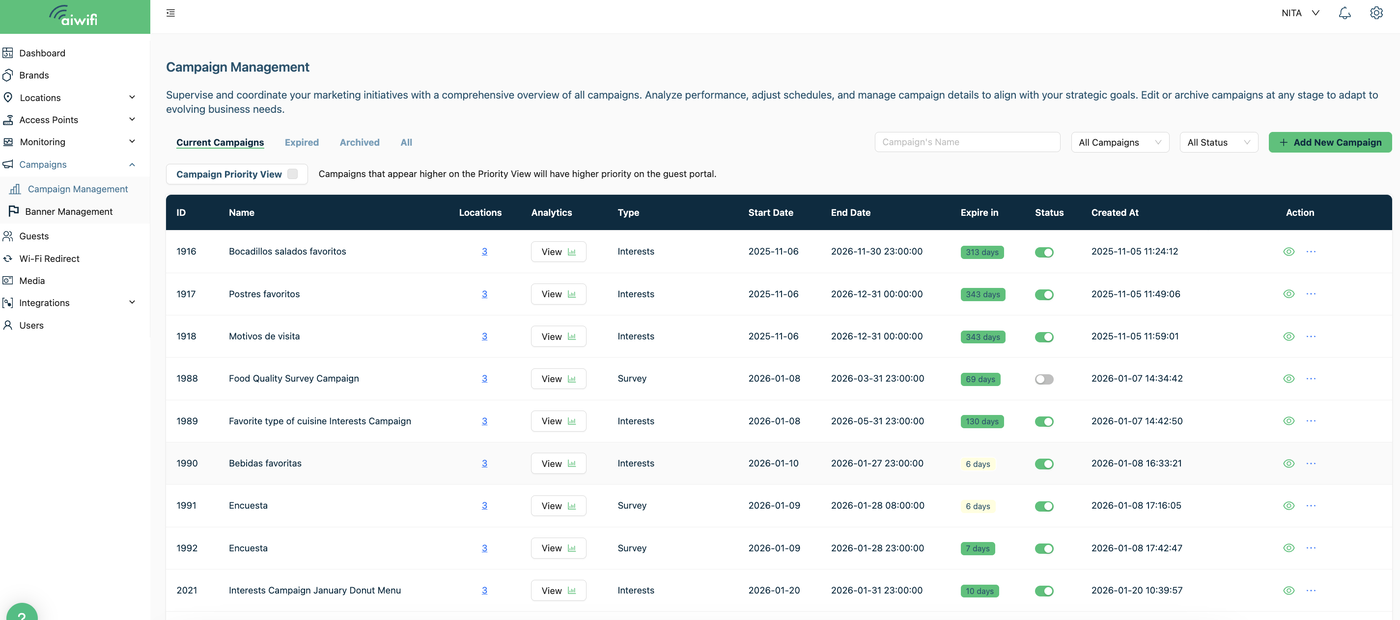The width and height of the screenshot is (1400, 620).
Task: Open the settings gear icon
Action: coord(1376,13)
